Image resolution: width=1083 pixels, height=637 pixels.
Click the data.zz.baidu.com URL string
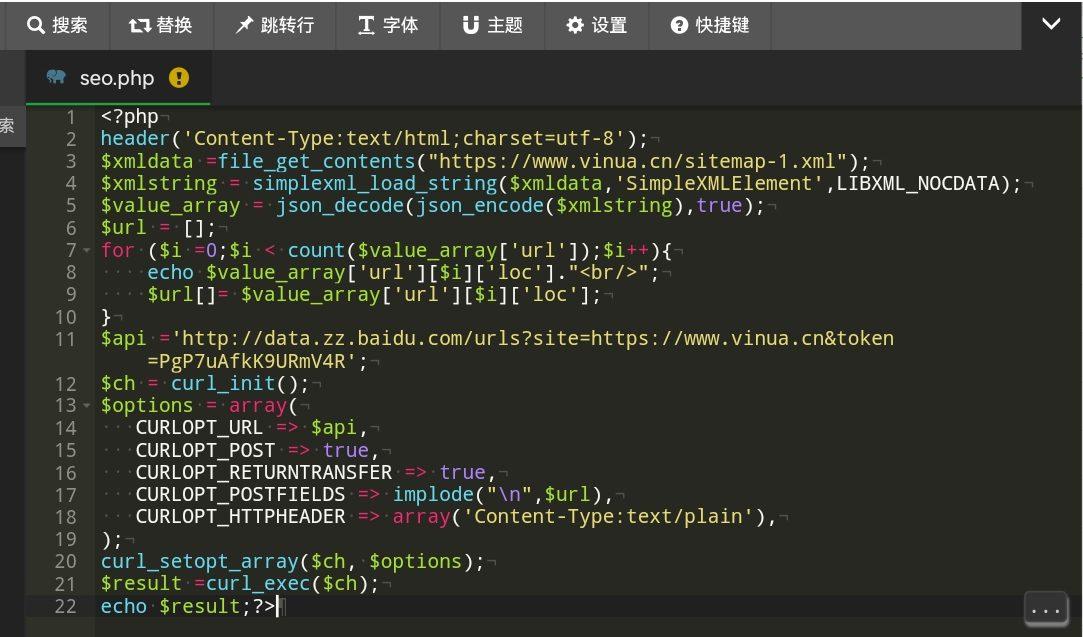(533, 339)
